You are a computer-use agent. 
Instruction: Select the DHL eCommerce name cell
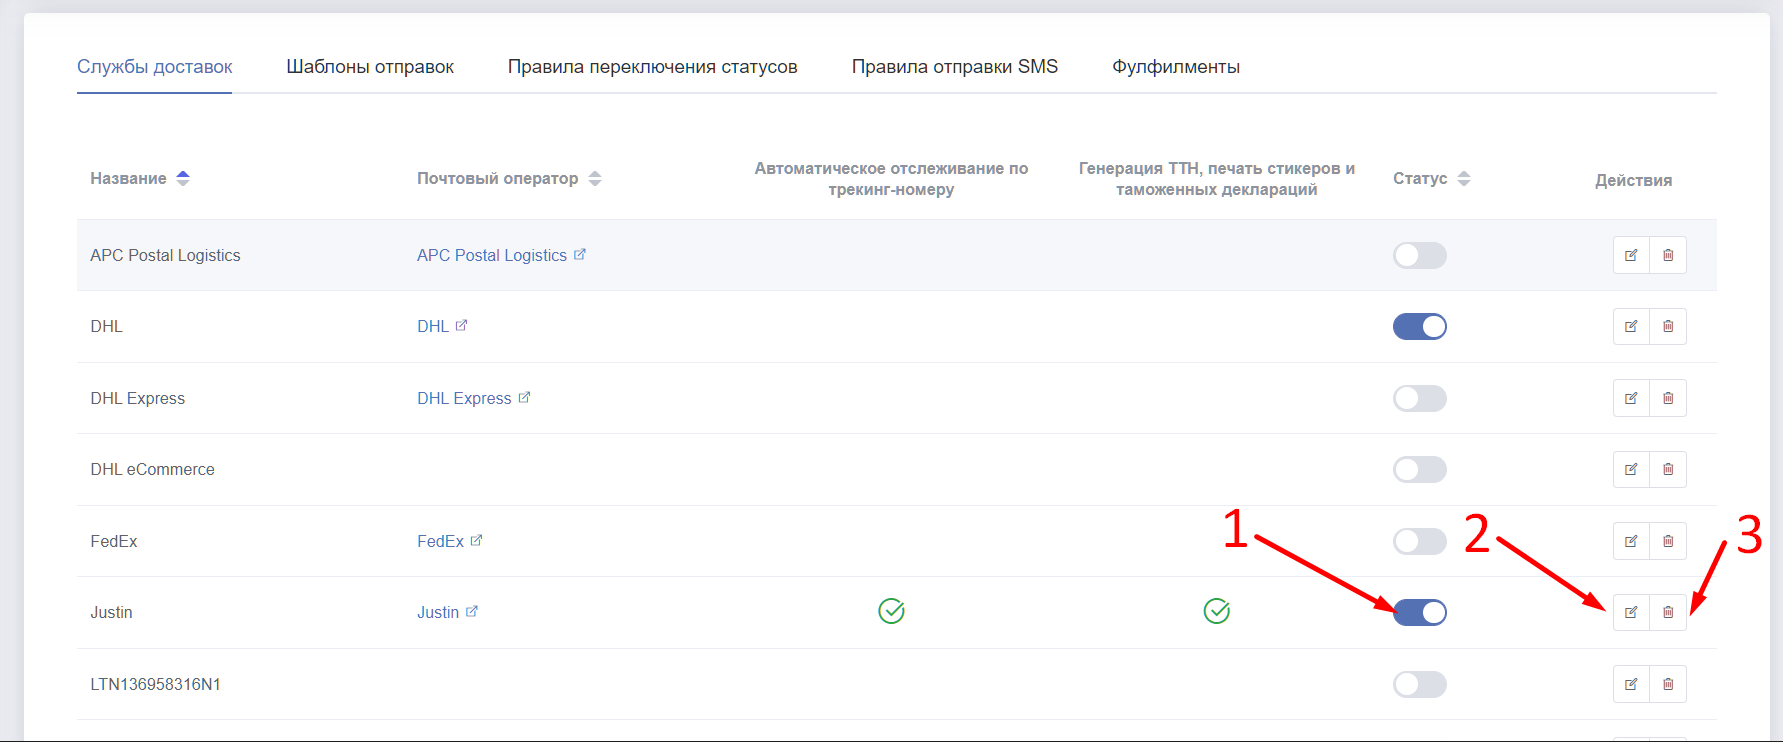pyautogui.click(x=152, y=469)
